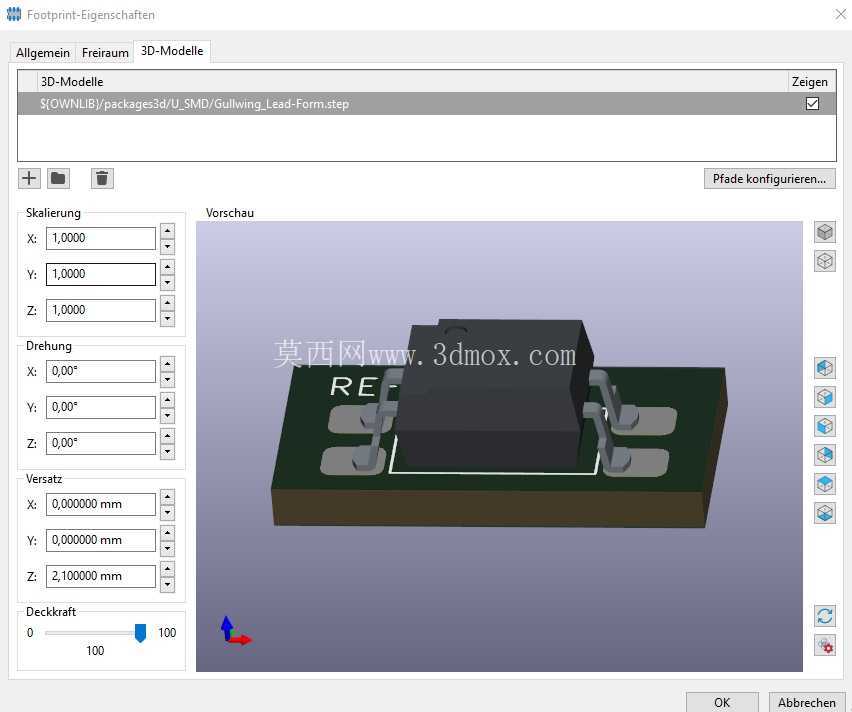Cancel with the Abbrechen button
Viewport: 852px width, 712px height.
point(807,702)
